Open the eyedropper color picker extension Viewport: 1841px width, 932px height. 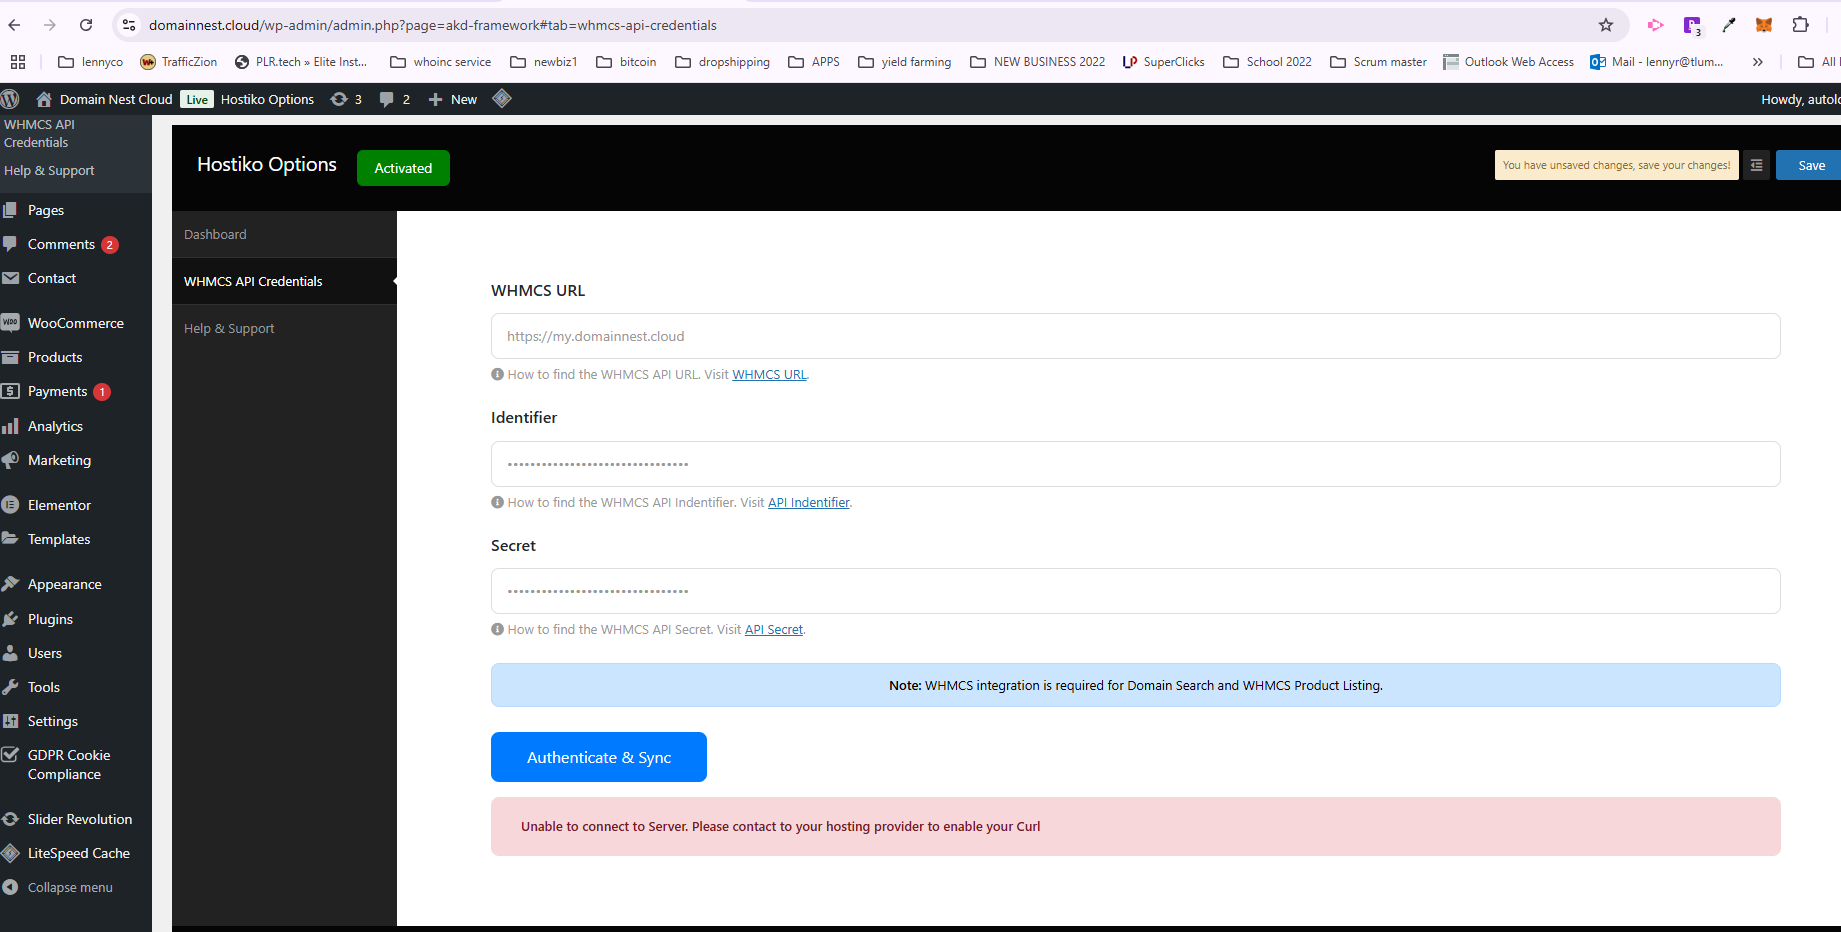coord(1728,25)
